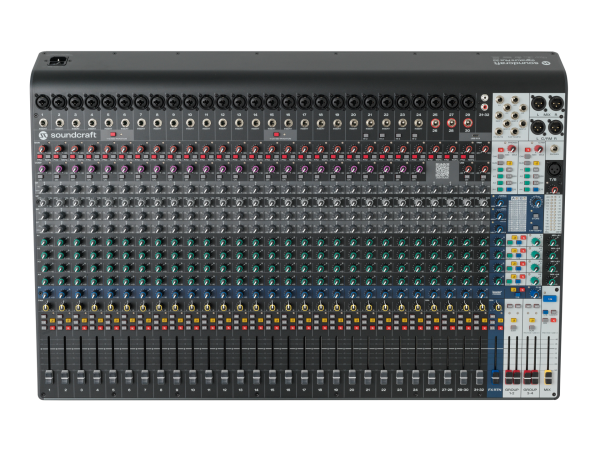Click the red RCA input jack for 31-32
The height and width of the screenshot is (450, 600).
pyautogui.click(x=484, y=106)
